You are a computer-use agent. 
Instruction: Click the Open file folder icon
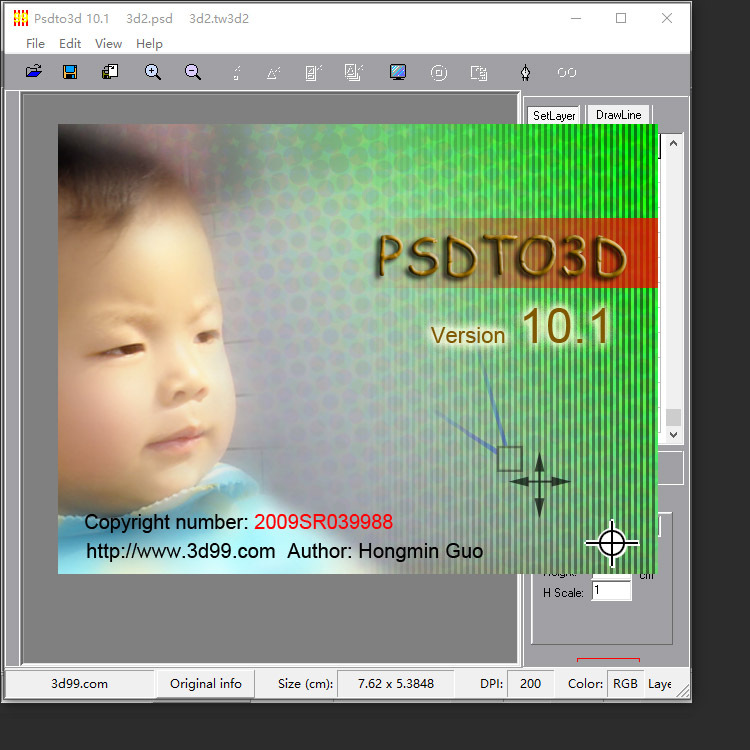click(34, 72)
